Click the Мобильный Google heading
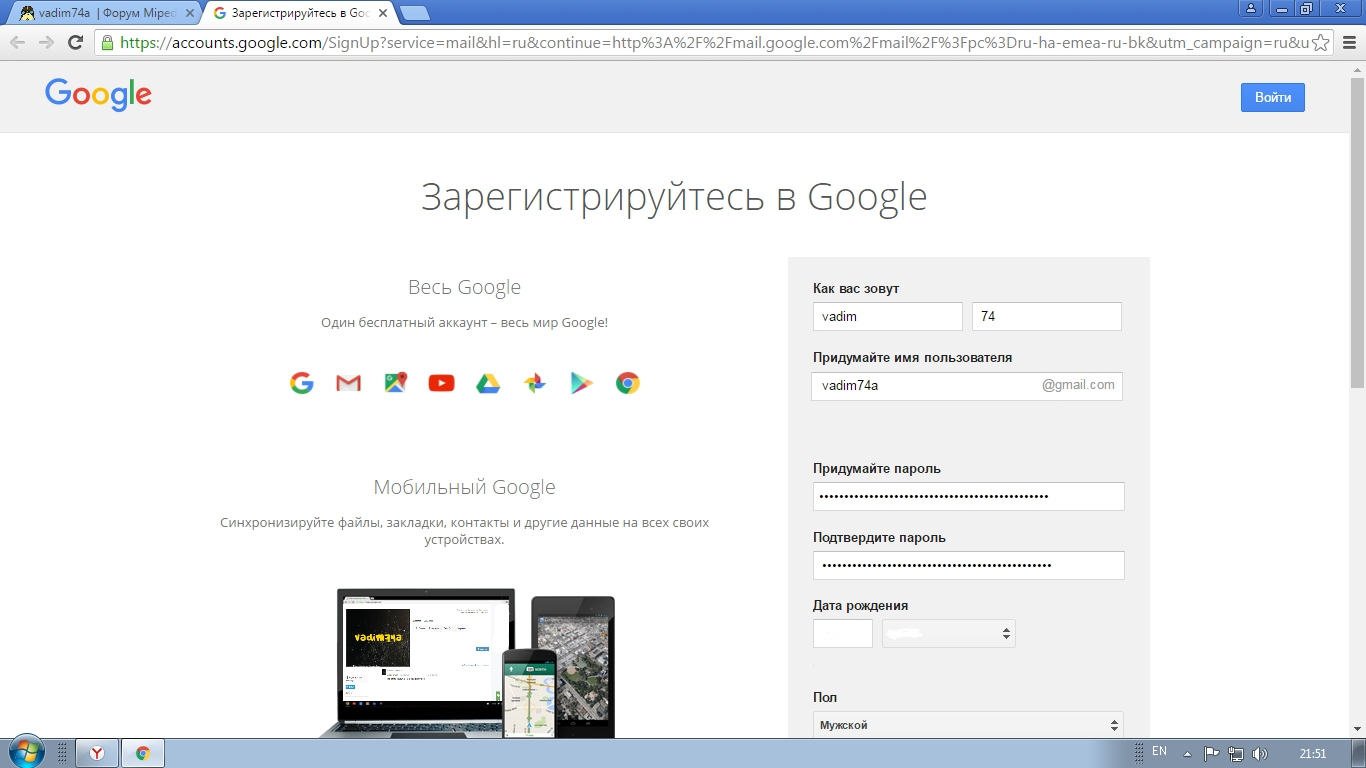The width and height of the screenshot is (1366, 768). pos(464,487)
